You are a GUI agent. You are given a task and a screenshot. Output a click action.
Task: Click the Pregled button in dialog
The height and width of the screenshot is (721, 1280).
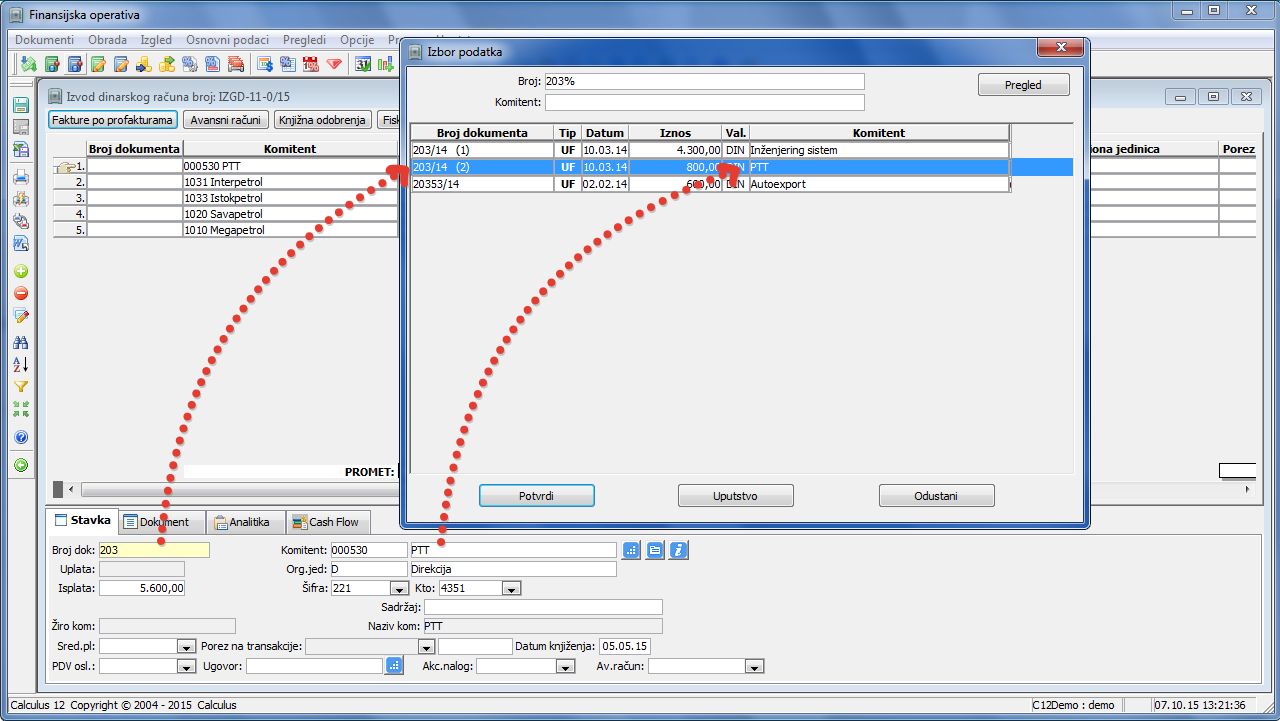click(x=1023, y=85)
